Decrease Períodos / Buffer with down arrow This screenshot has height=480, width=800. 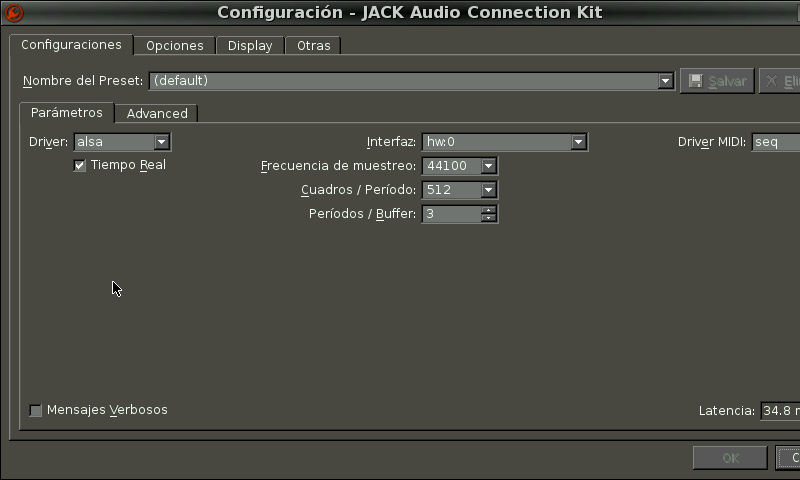coord(489,218)
